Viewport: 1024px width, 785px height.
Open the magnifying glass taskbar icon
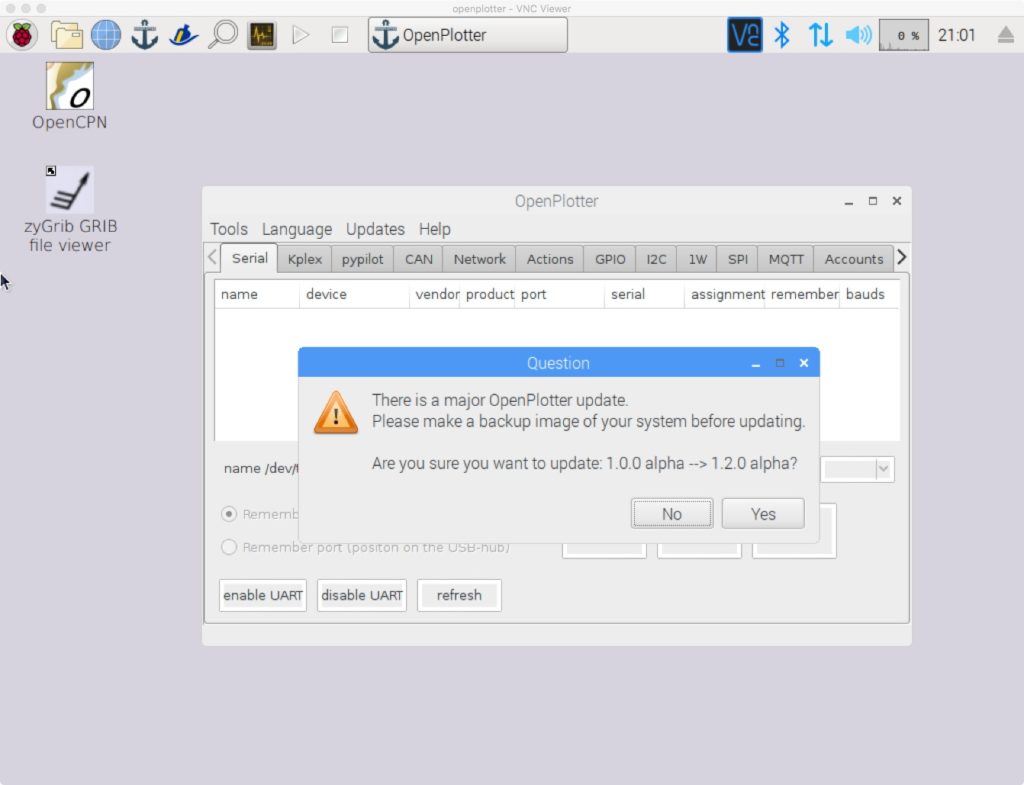(x=223, y=36)
